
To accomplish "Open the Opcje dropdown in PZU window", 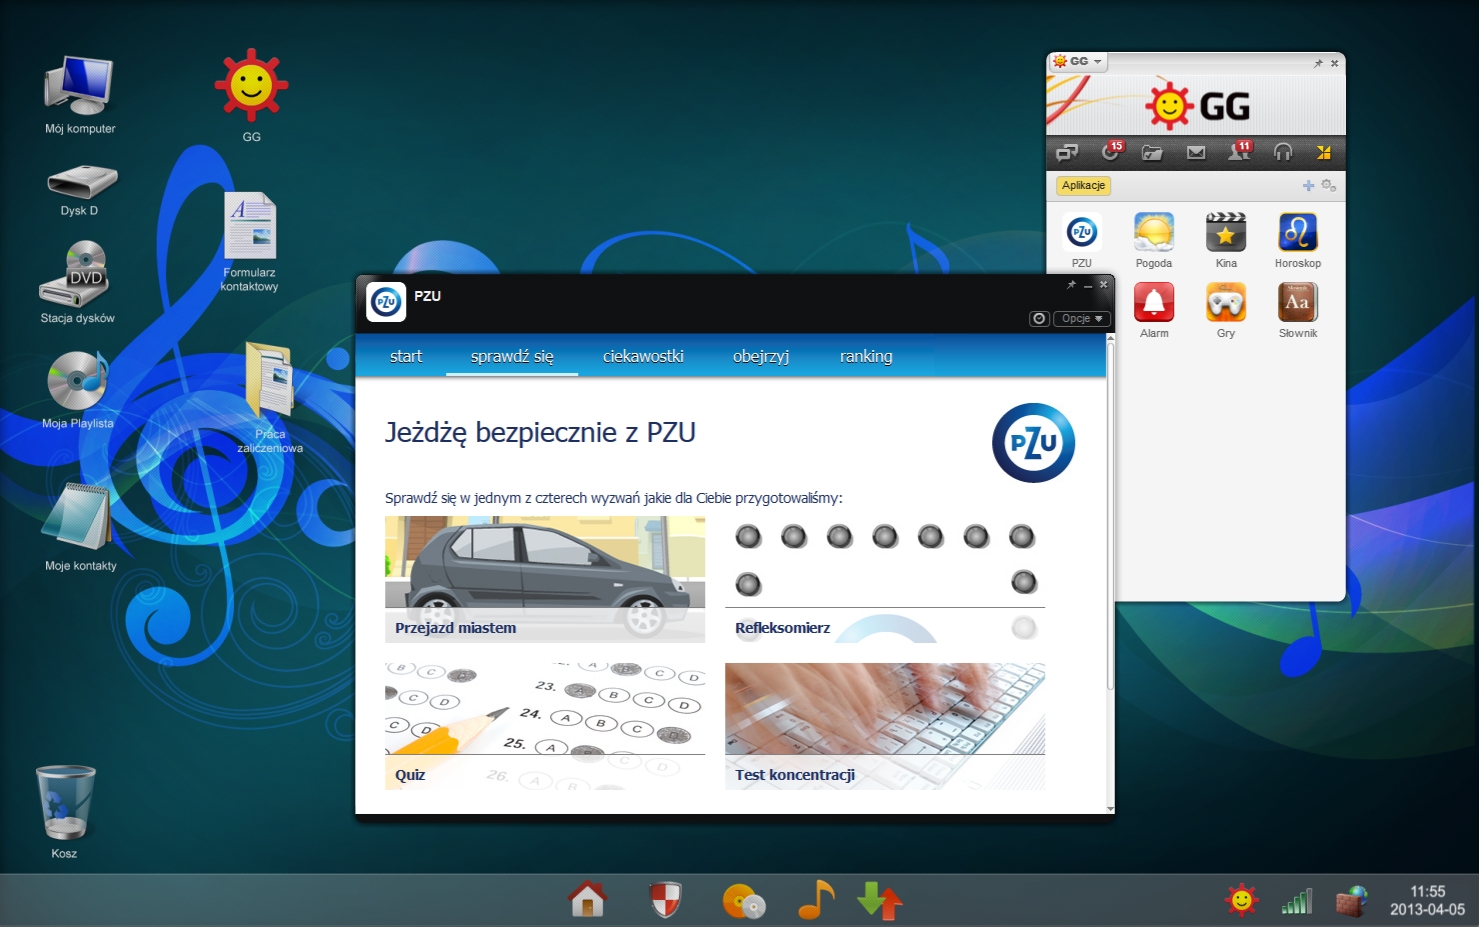I will click(1081, 319).
